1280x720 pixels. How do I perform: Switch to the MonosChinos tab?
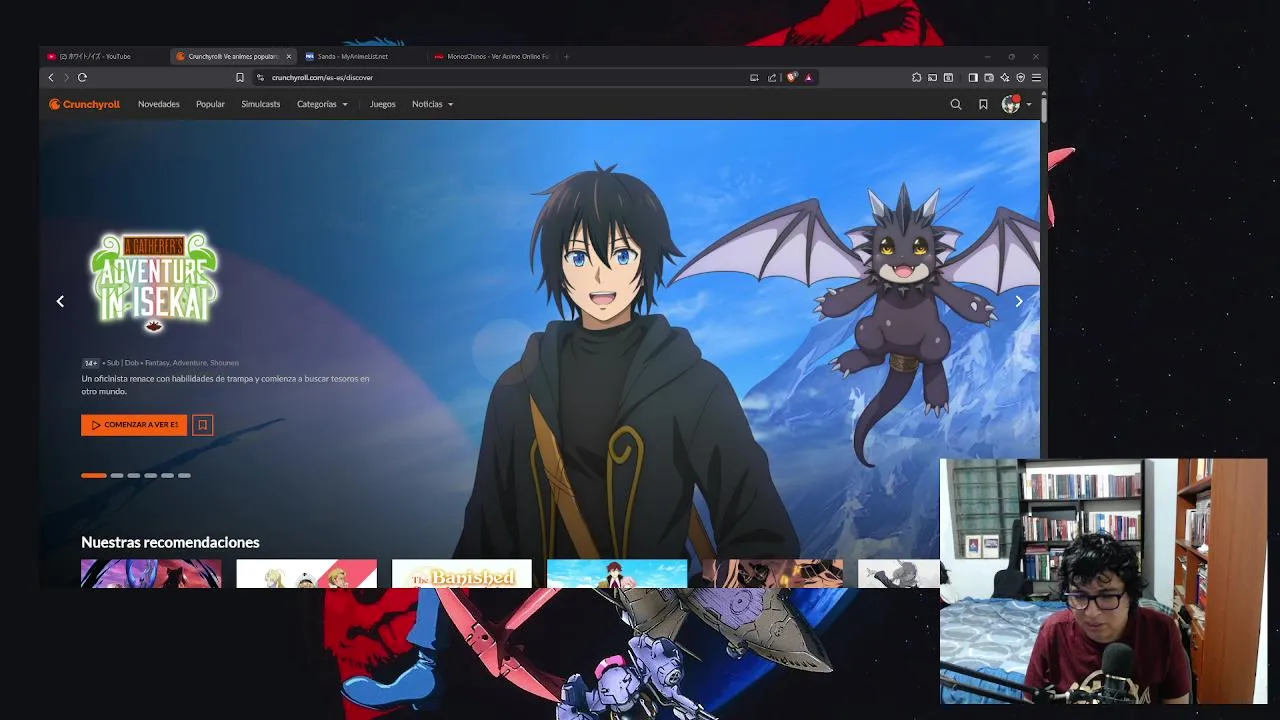[x=491, y=56]
